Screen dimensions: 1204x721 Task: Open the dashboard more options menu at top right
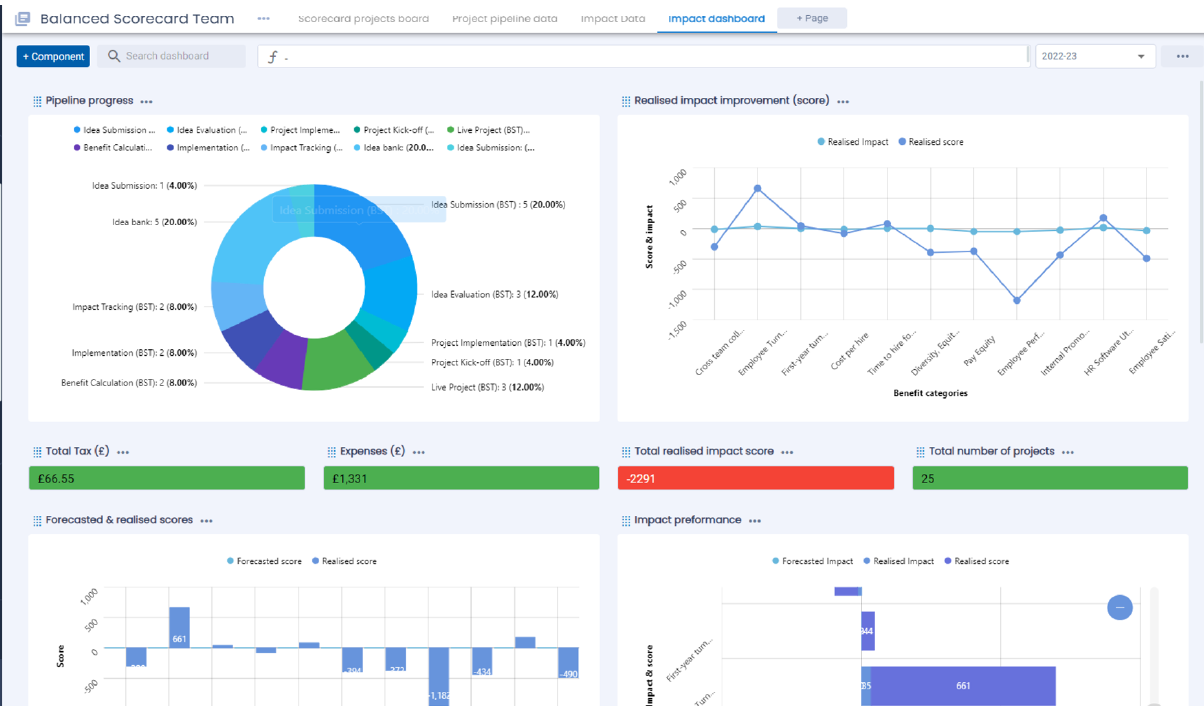(x=1182, y=57)
